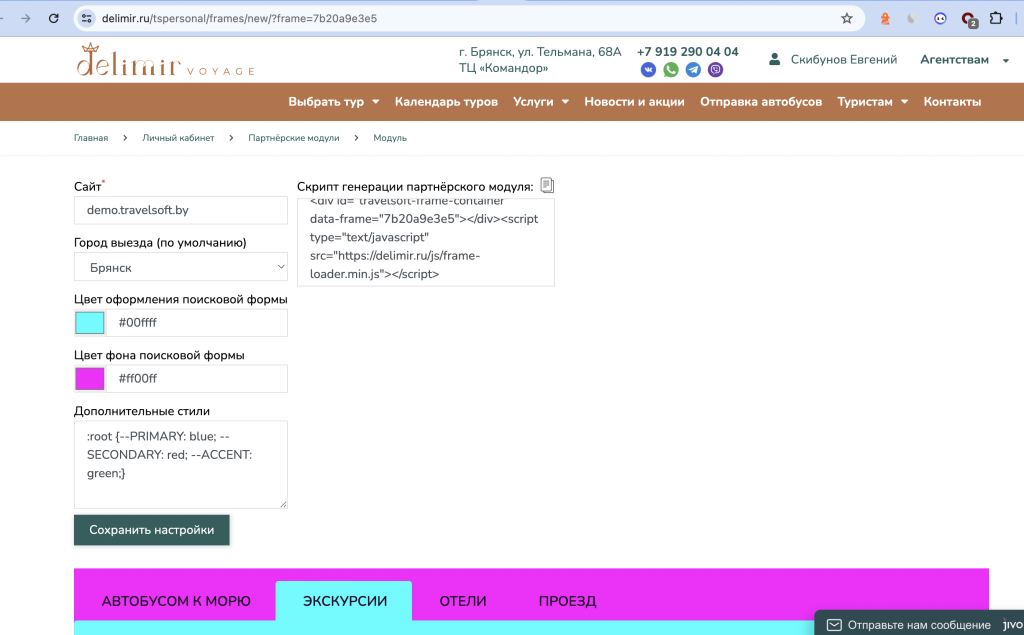Focus the Сайт input field

[x=181, y=210]
